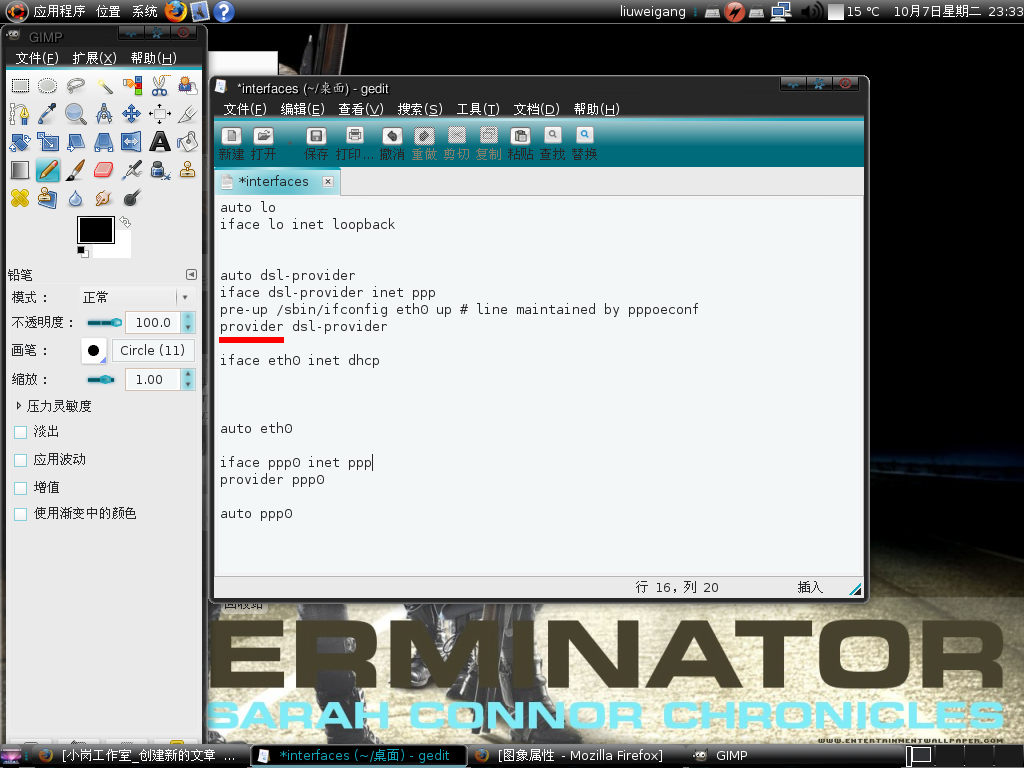1024x768 pixels.
Task: Select the Perspective tool
Action: point(104,142)
